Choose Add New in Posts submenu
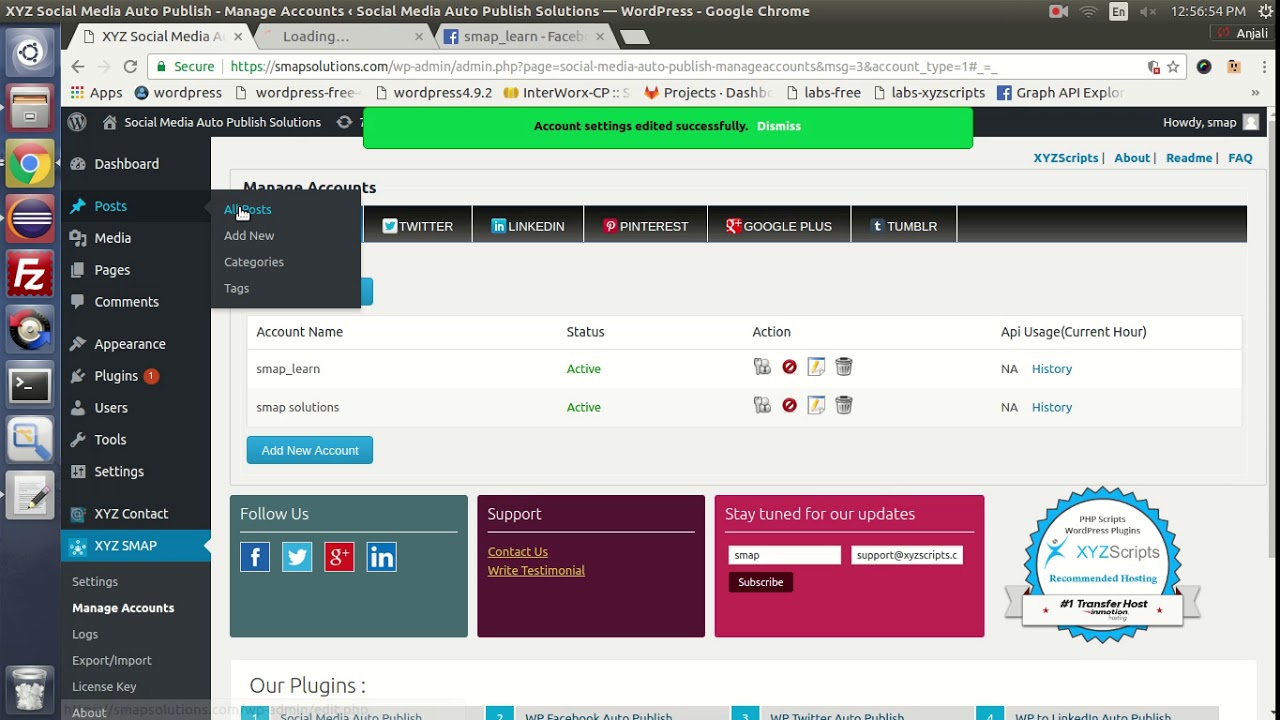The width and height of the screenshot is (1280, 720). pos(249,235)
